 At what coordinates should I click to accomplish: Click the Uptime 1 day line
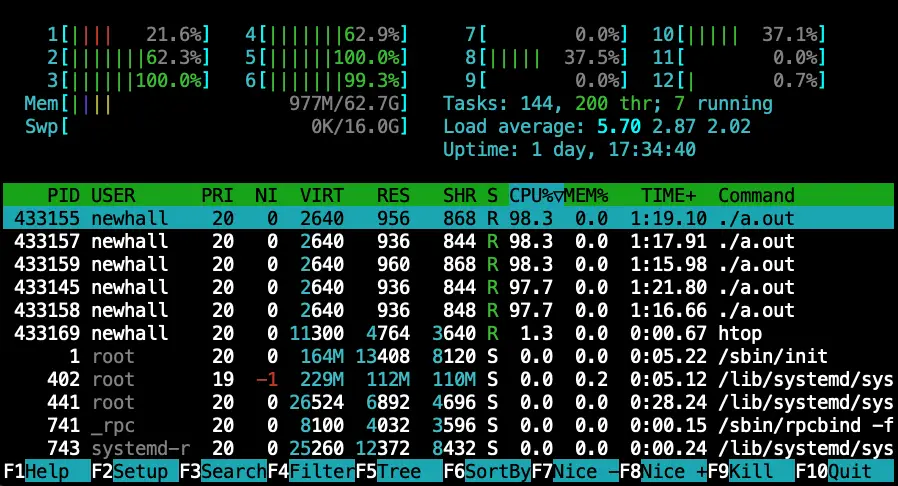(x=569, y=149)
